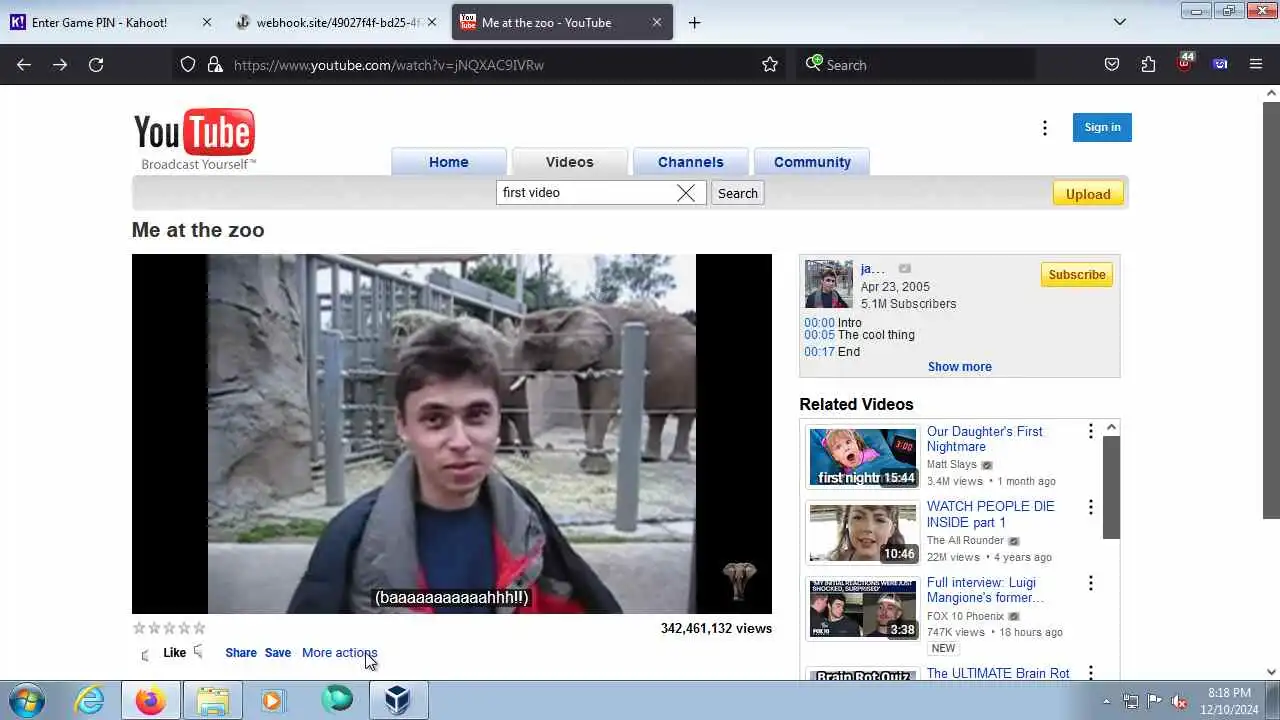Close the Kahoot tab
This screenshot has width=1280, height=720.
point(207,22)
